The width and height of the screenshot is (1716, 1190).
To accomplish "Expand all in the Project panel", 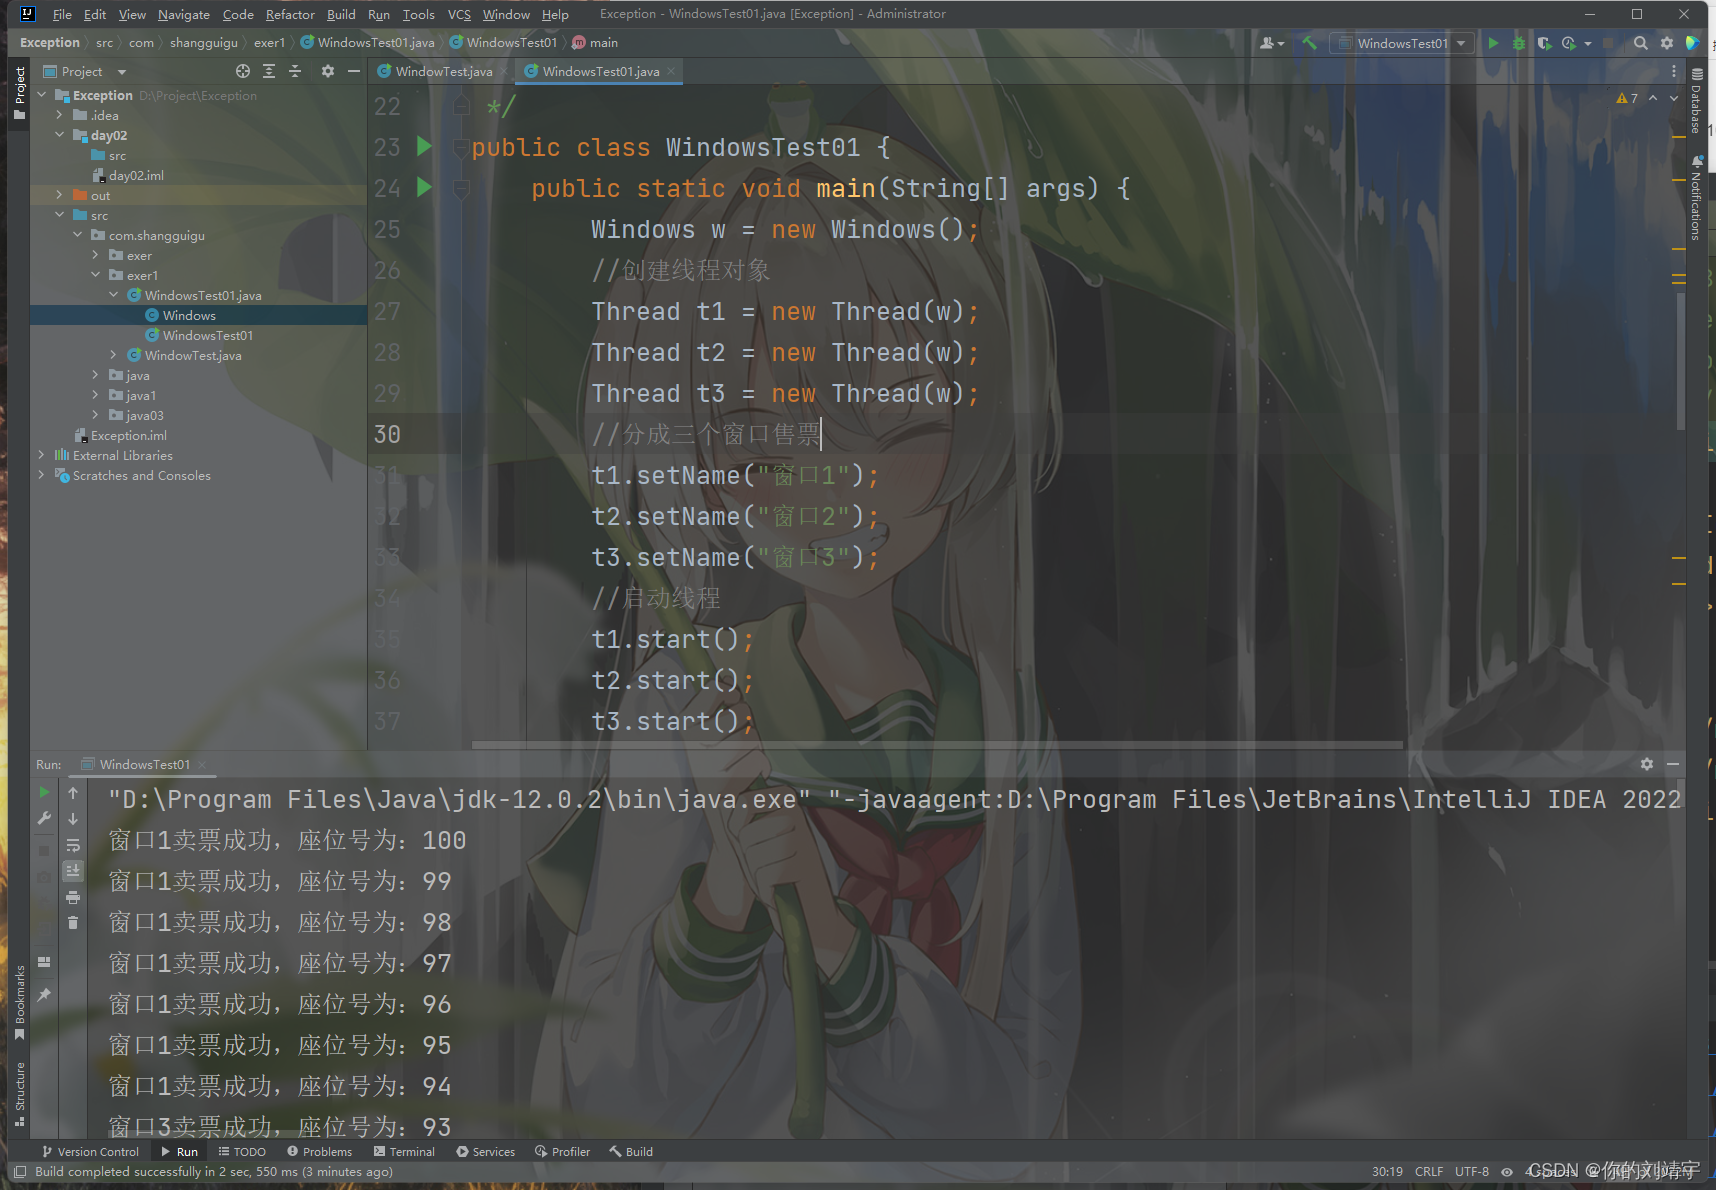I will pos(269,71).
